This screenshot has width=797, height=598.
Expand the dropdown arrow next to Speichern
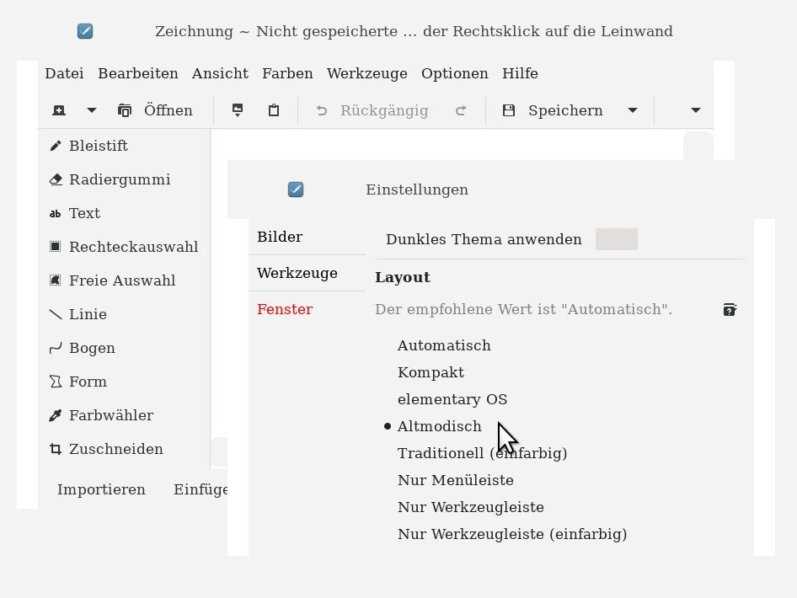[633, 111]
